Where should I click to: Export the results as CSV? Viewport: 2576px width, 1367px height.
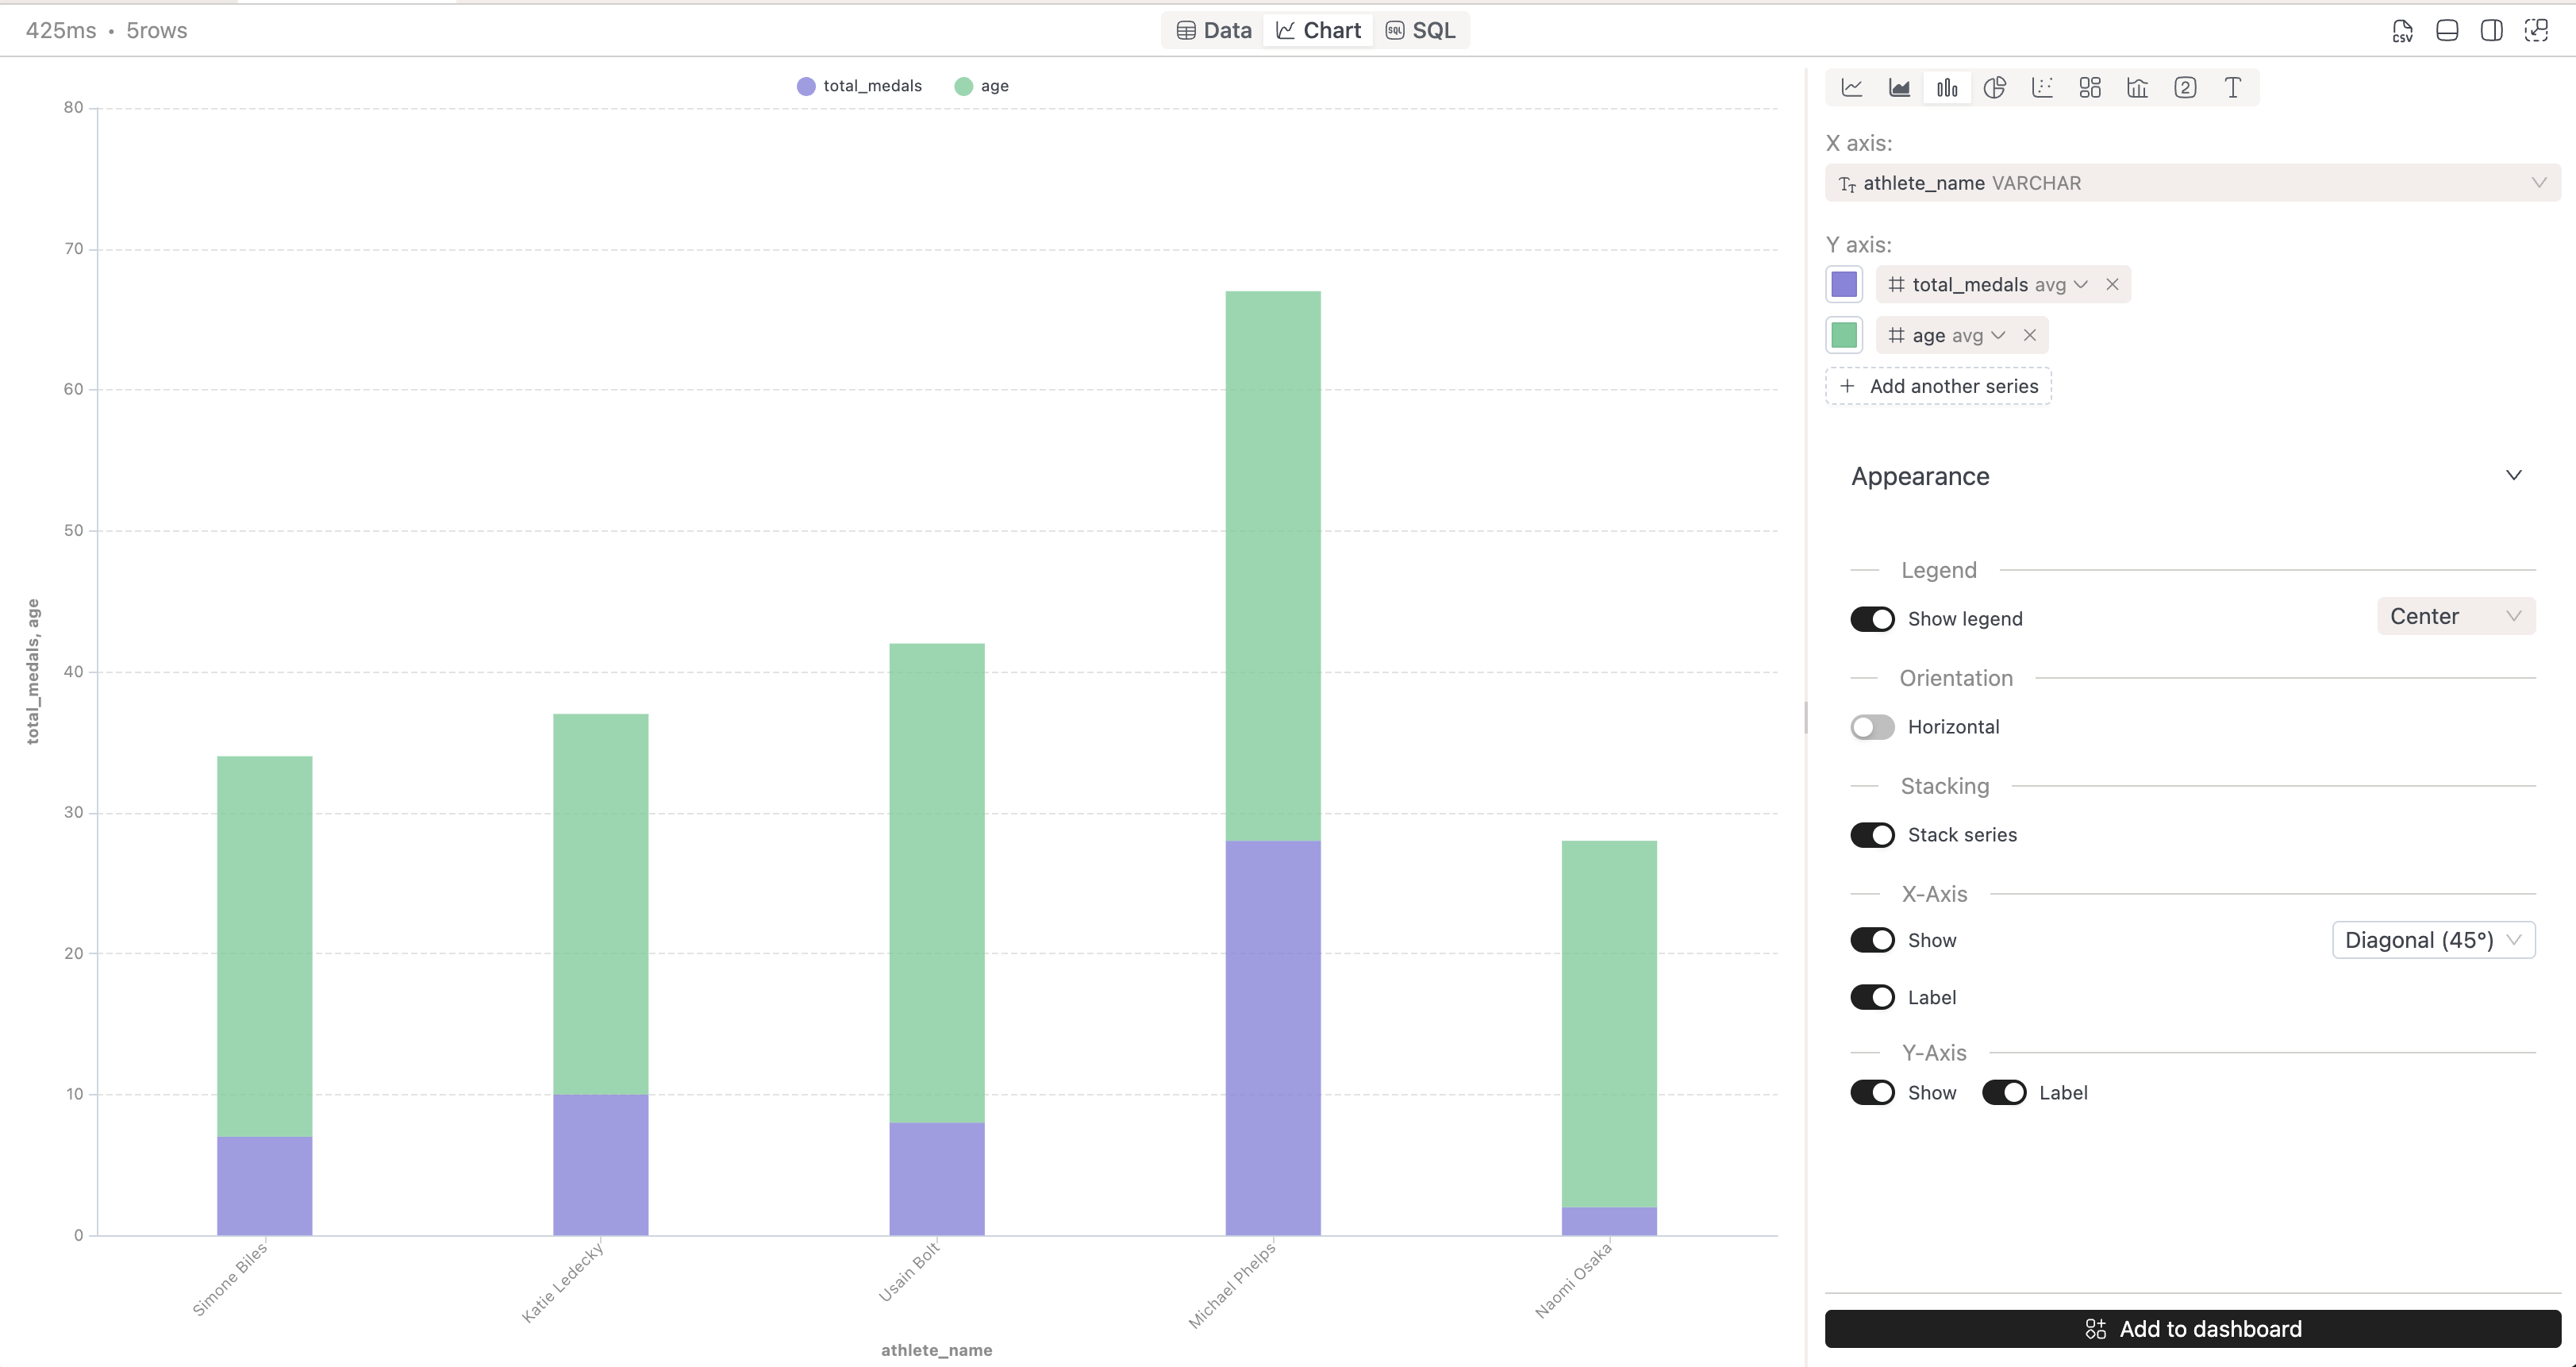point(2402,30)
